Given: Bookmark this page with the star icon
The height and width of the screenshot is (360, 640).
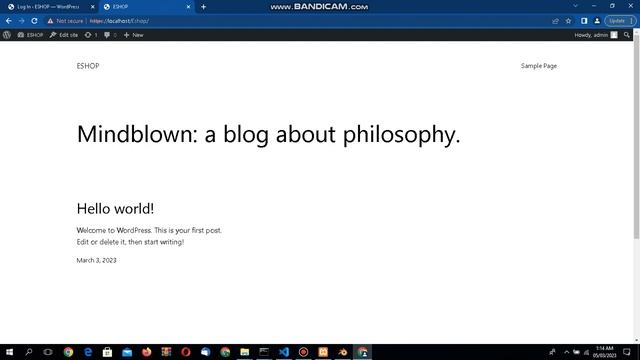Looking at the screenshot, I should coord(568,21).
